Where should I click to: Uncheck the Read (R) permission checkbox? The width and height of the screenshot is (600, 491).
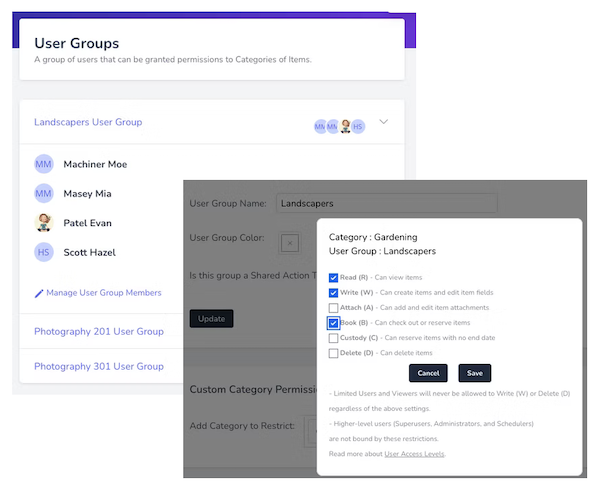click(x=334, y=277)
